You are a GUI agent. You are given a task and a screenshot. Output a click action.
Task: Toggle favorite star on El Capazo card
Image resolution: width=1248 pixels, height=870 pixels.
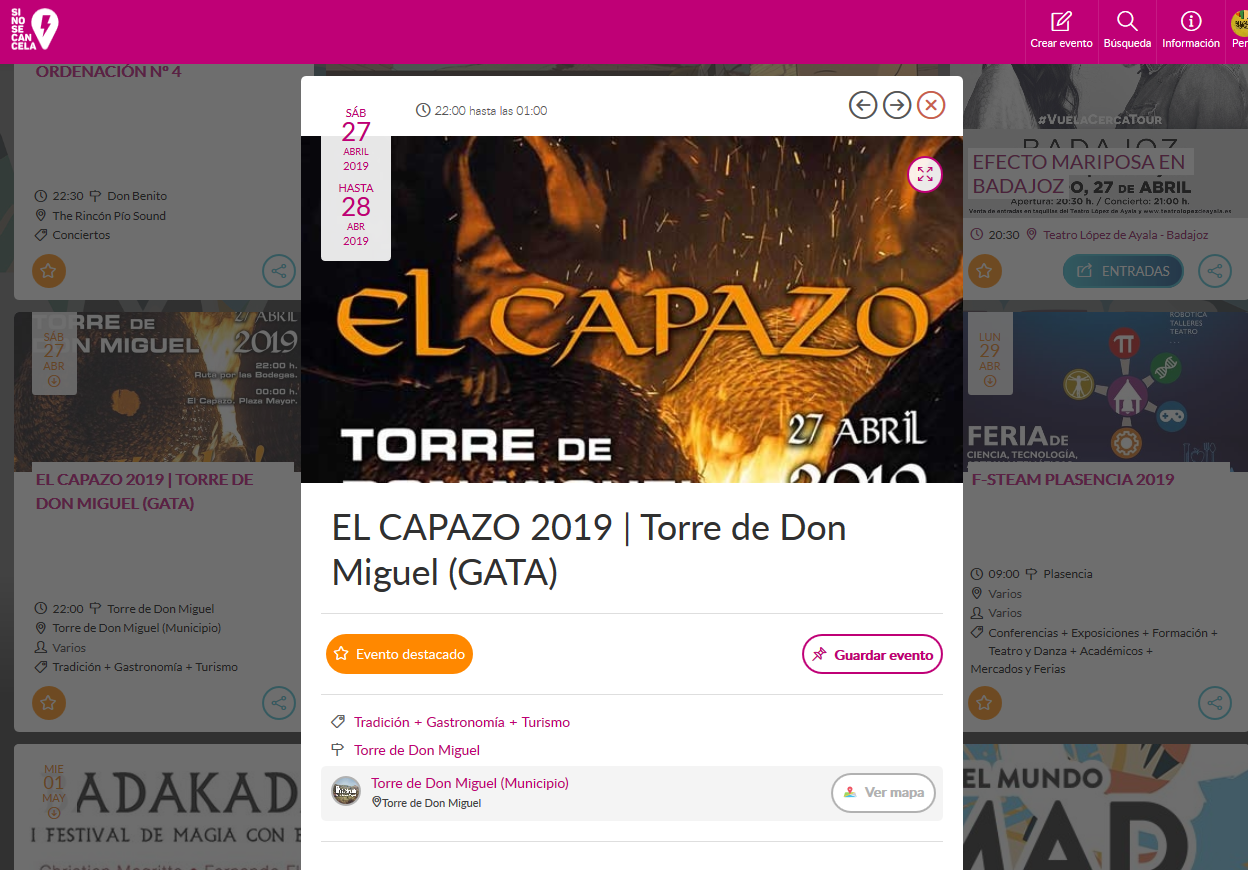(x=49, y=703)
